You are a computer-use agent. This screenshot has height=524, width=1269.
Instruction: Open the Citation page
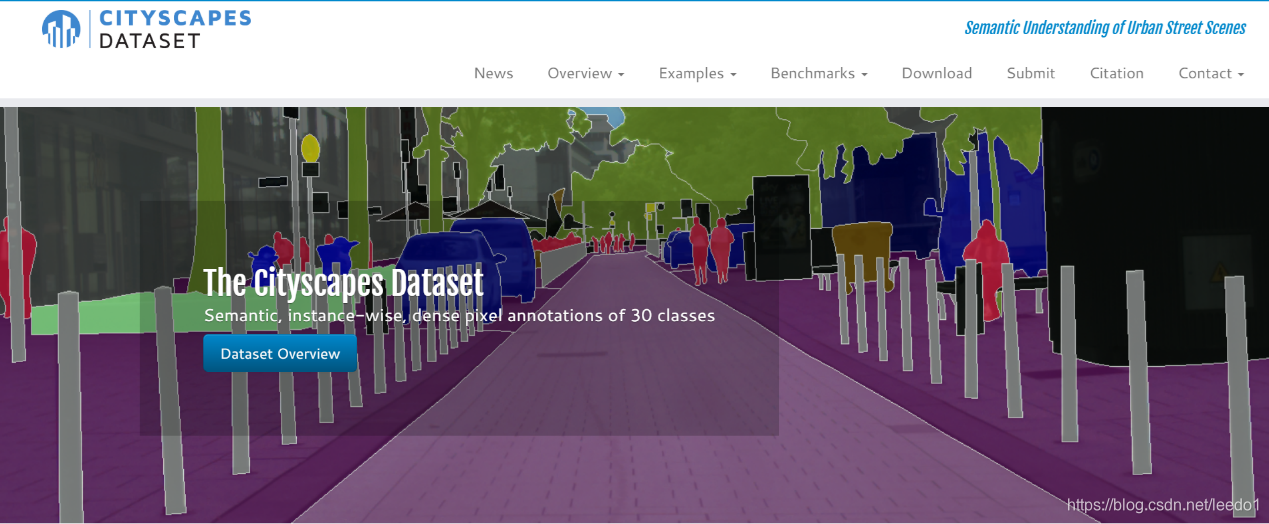tap(1116, 73)
